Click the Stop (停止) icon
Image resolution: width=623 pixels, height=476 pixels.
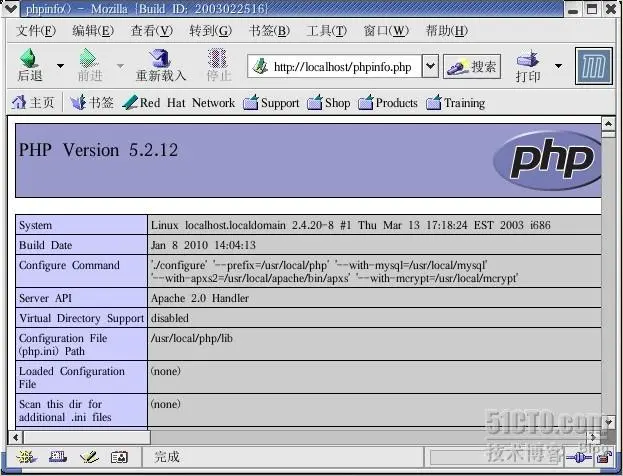218,59
